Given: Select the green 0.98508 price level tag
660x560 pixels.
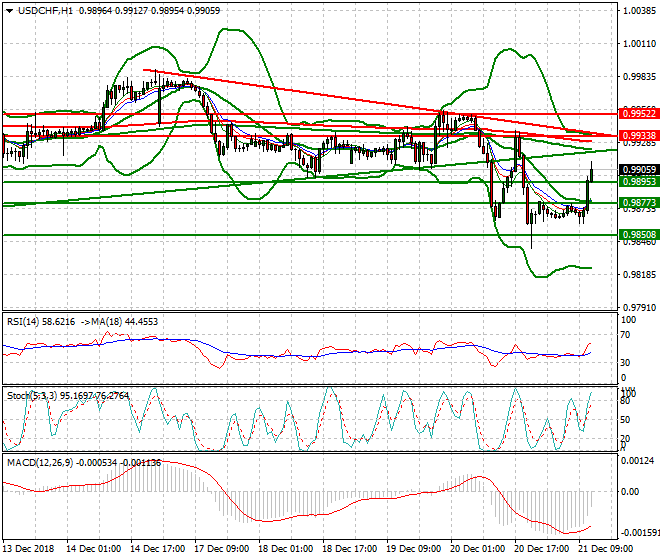Looking at the screenshot, I should tap(638, 235).
